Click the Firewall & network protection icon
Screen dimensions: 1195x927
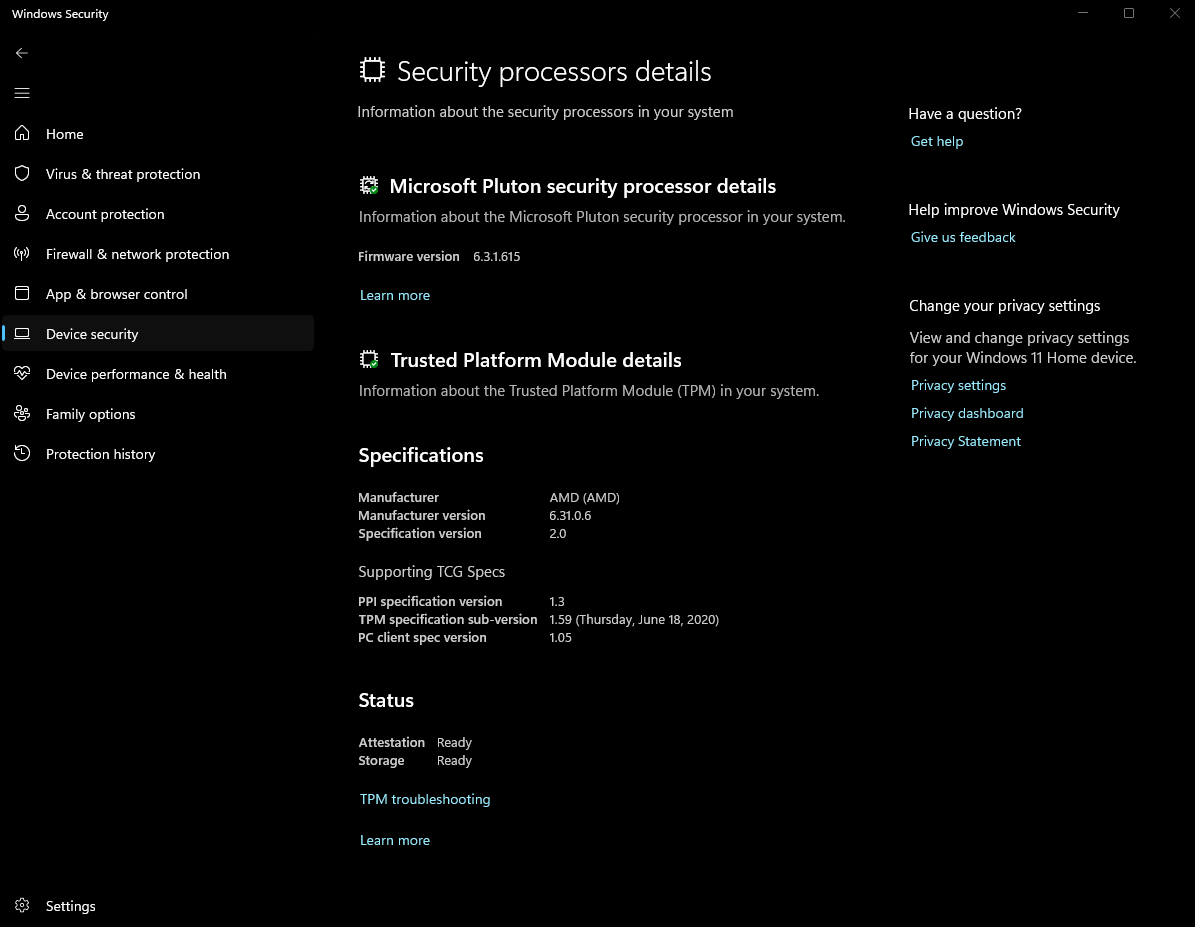coord(22,254)
